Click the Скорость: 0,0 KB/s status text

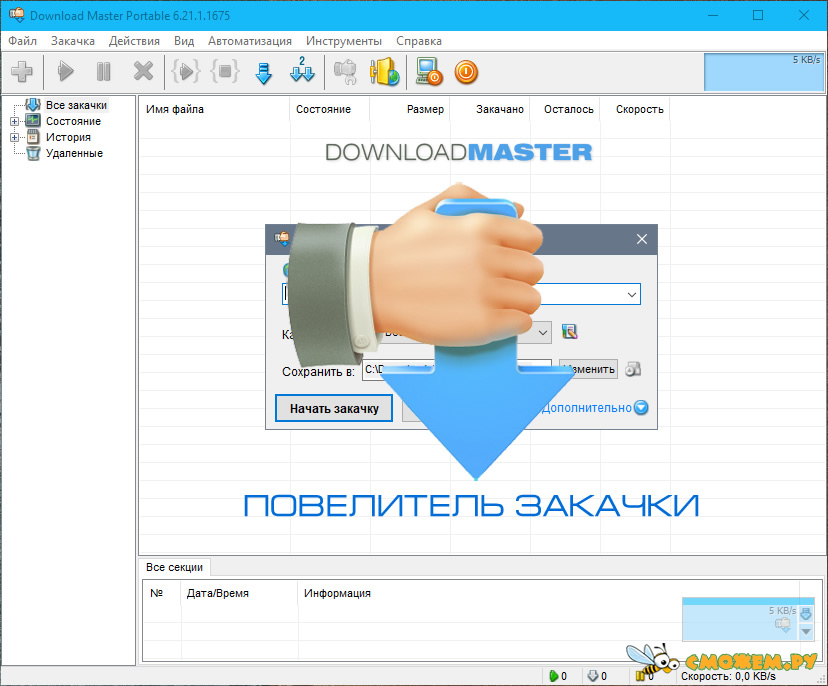[x=728, y=676]
